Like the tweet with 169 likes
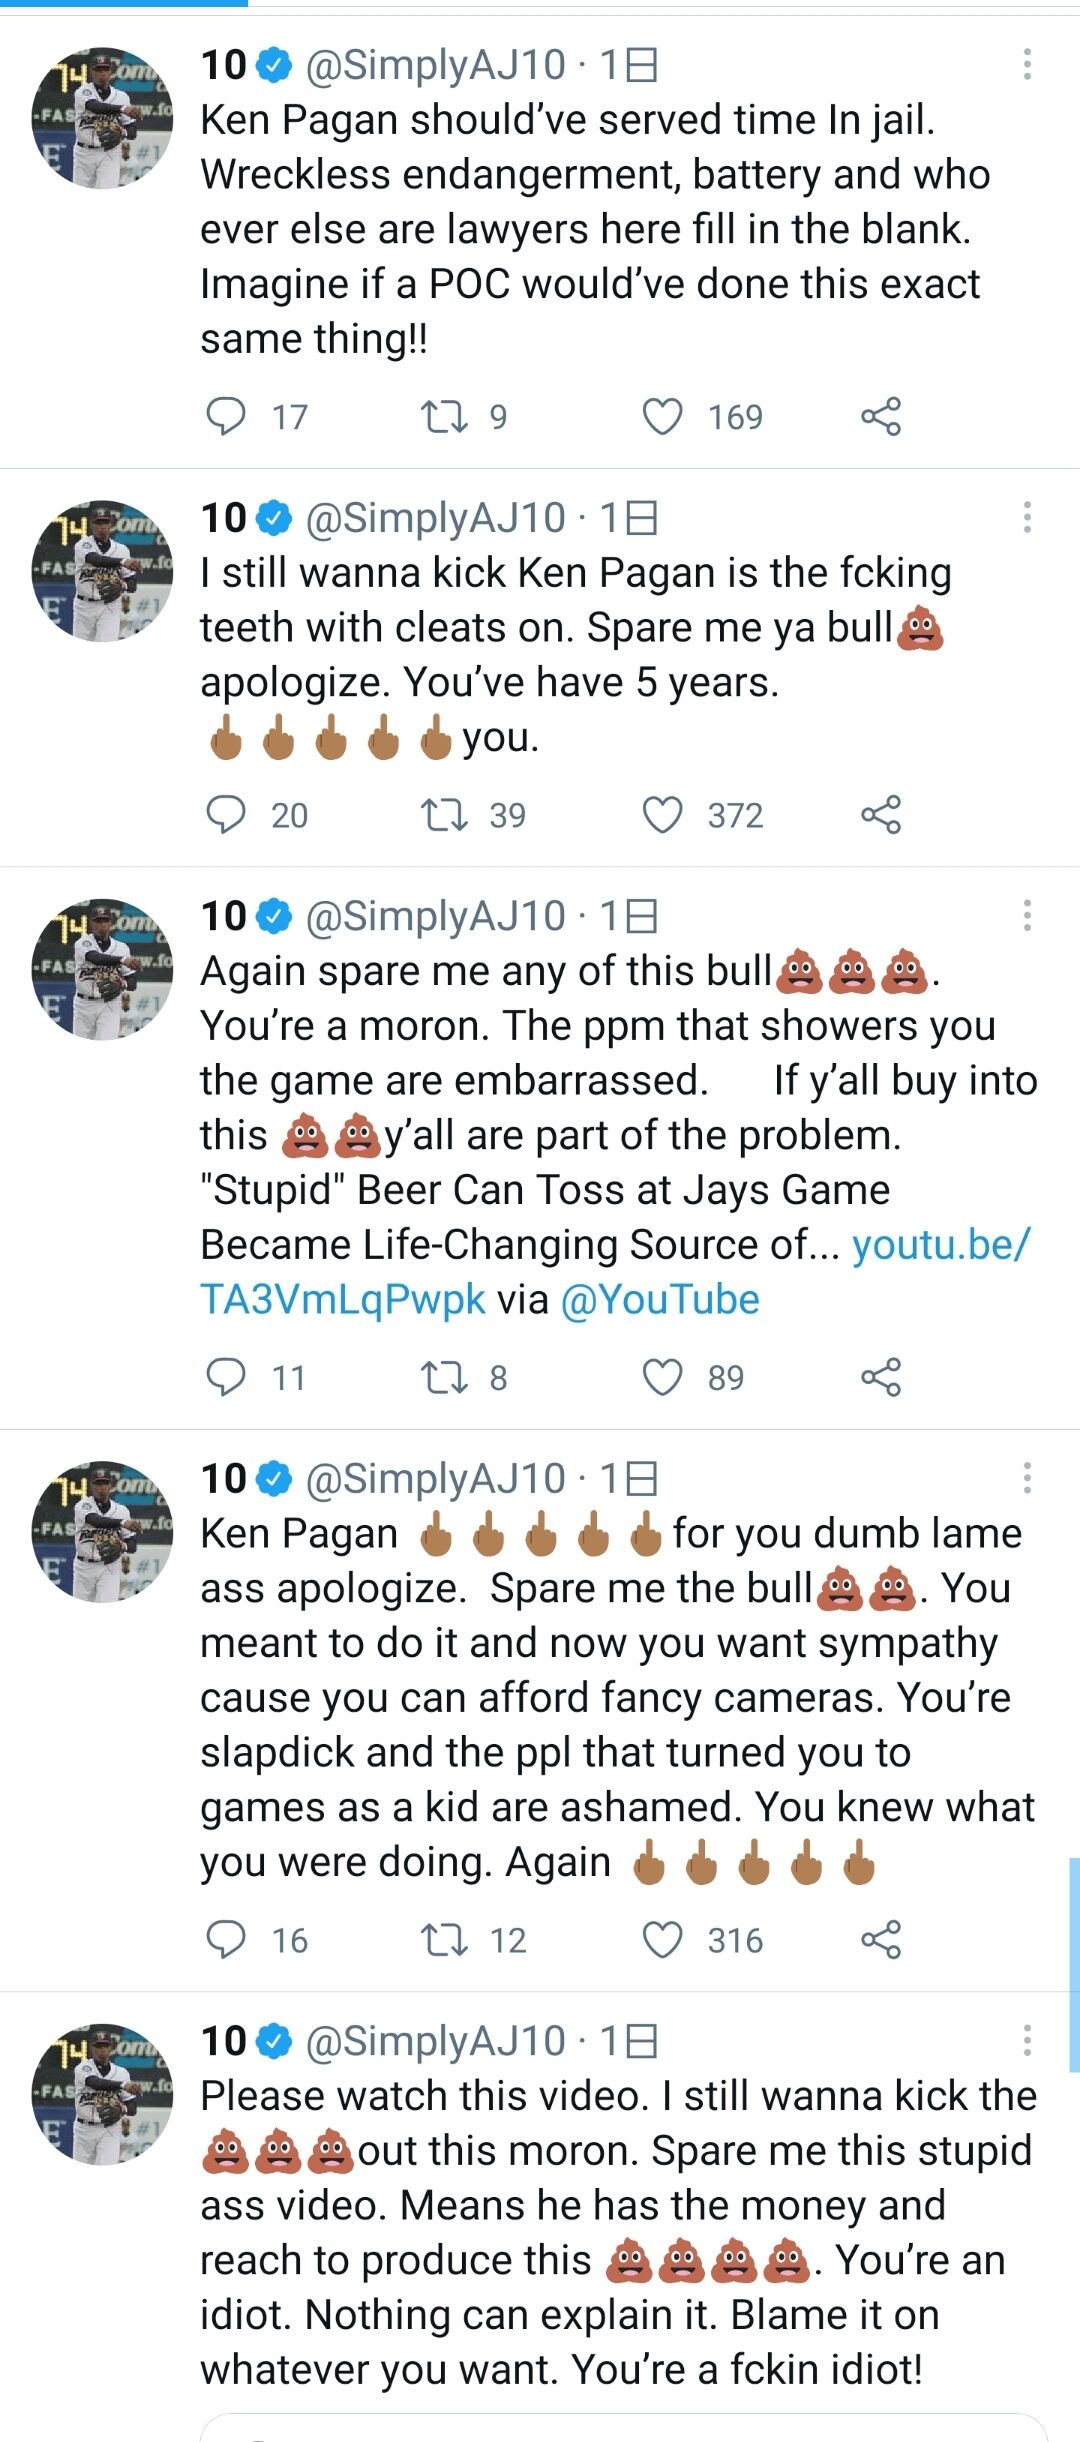This screenshot has width=1080, height=2442. pyautogui.click(x=662, y=416)
